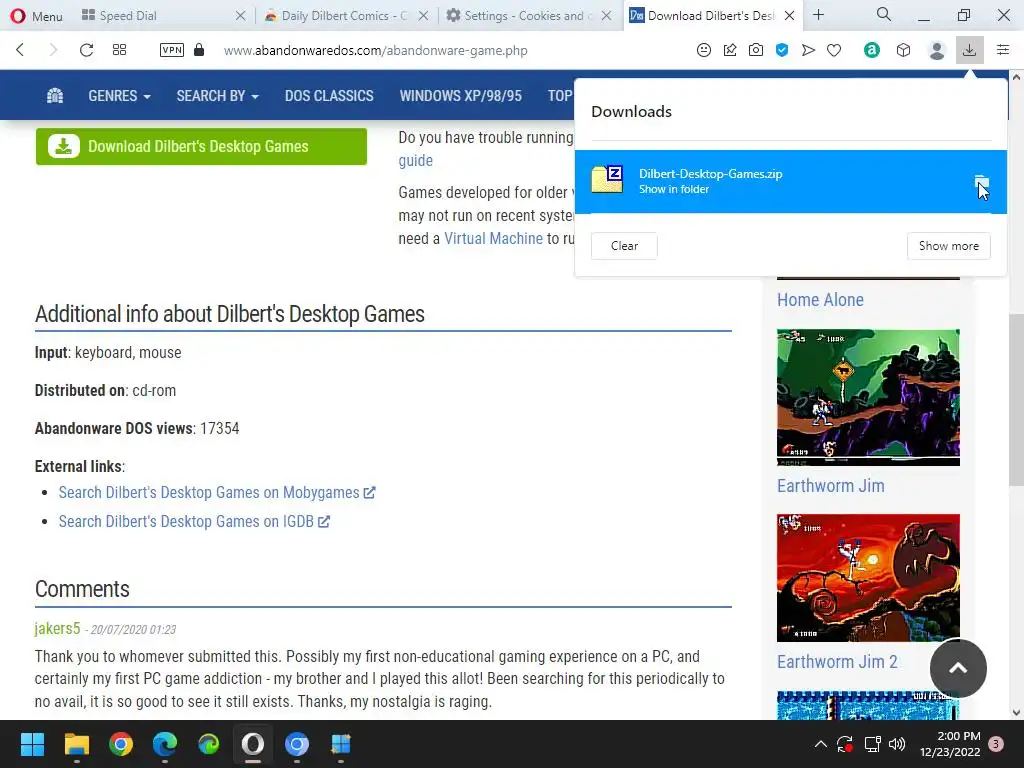
Task: Close the Speed Dial tab
Action: 240,16
